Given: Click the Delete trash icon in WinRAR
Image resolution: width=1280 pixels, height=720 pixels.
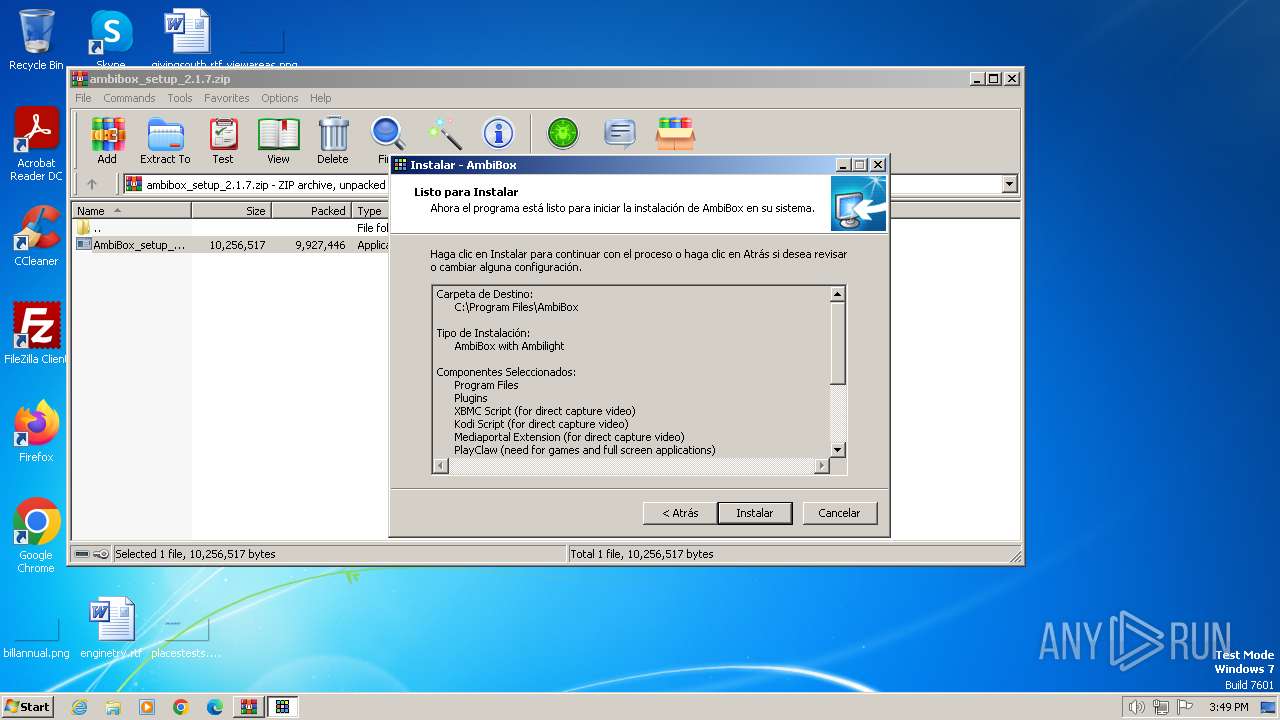Looking at the screenshot, I should click(x=333, y=140).
